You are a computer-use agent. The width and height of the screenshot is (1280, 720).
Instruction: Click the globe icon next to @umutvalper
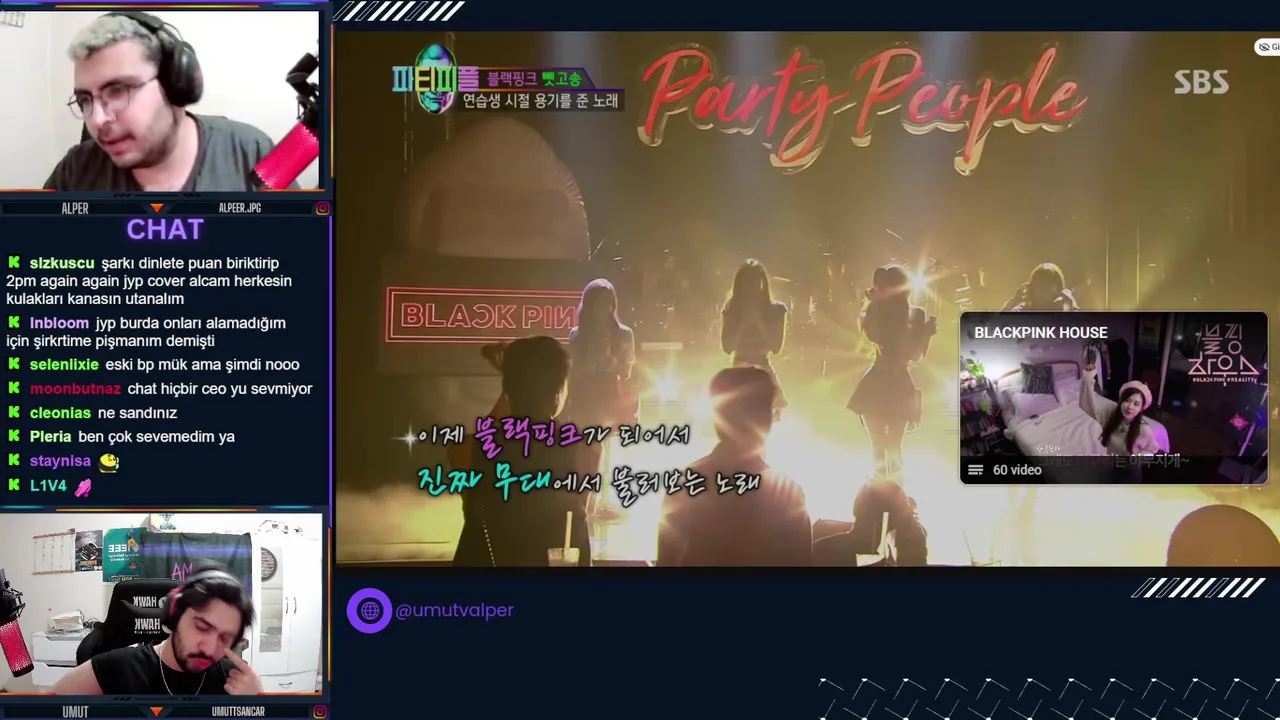pyautogui.click(x=369, y=610)
